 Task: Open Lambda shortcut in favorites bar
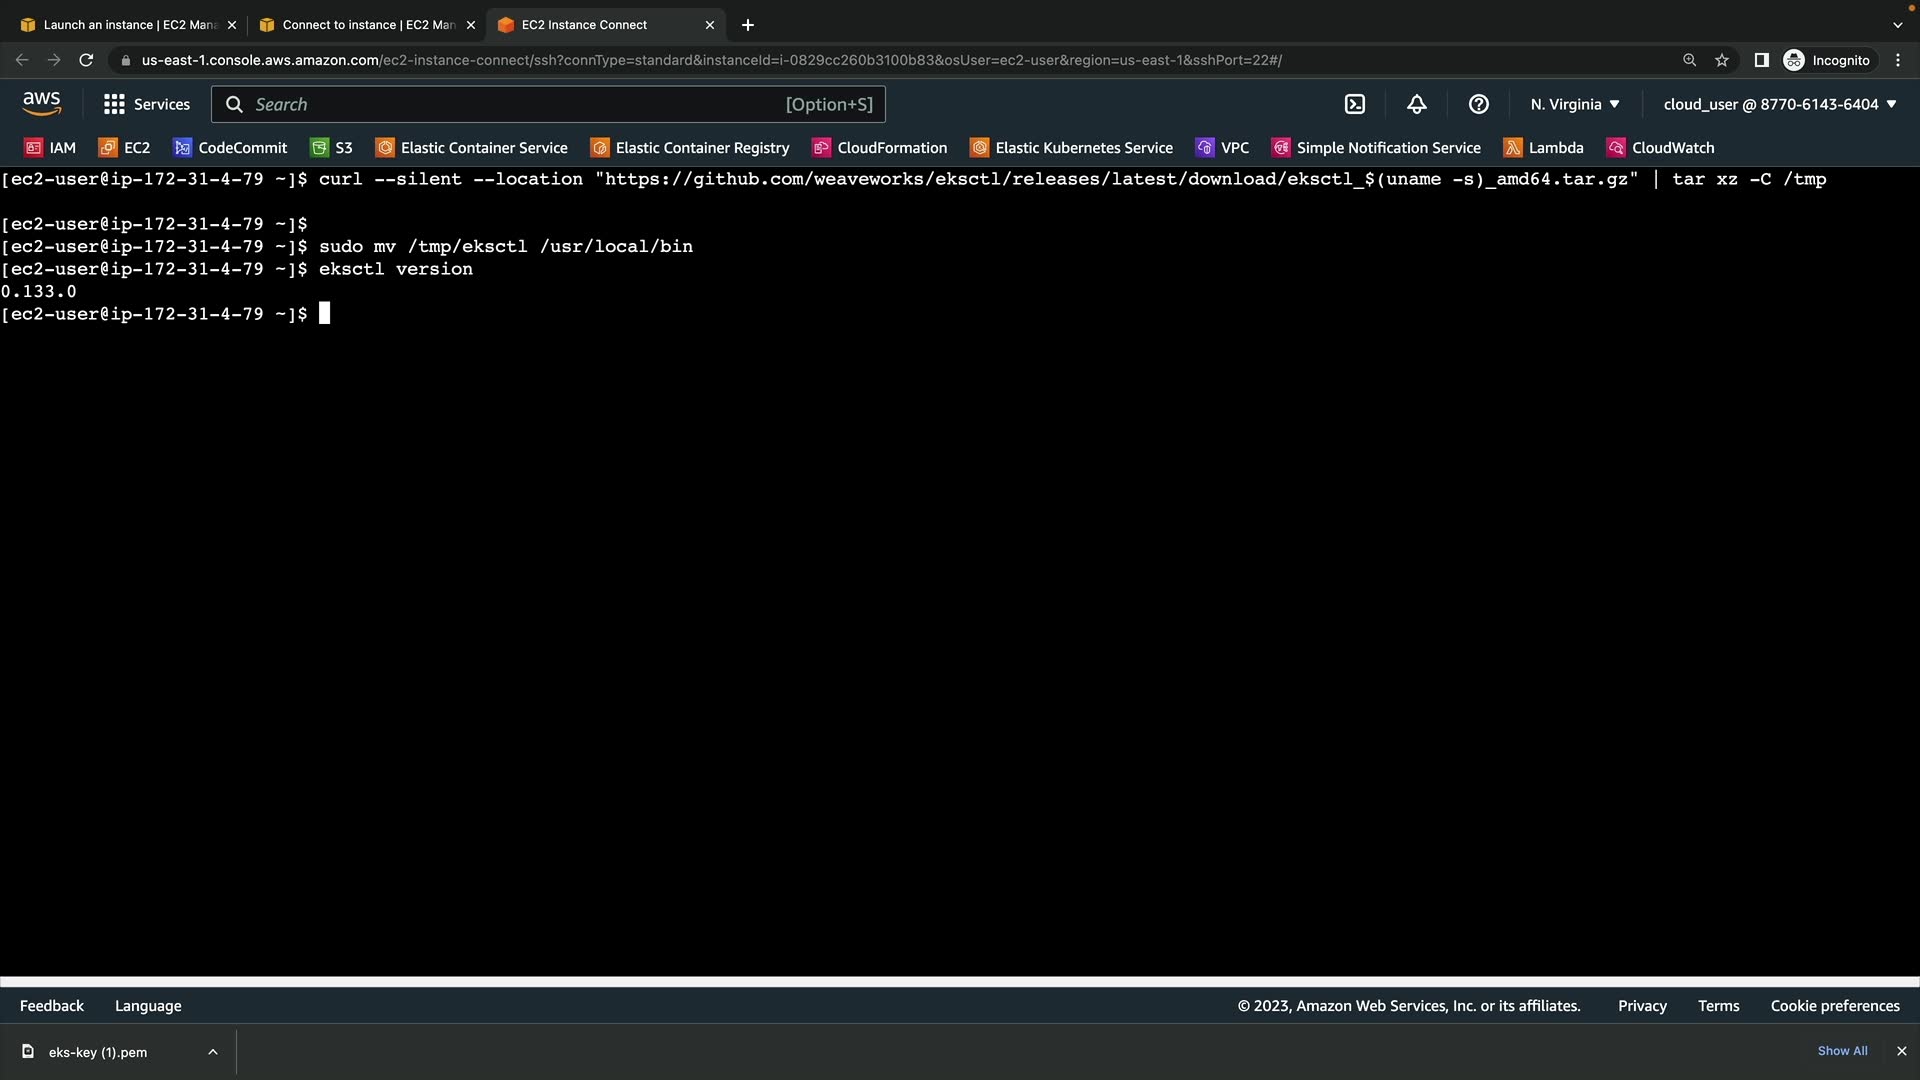click(x=1544, y=148)
